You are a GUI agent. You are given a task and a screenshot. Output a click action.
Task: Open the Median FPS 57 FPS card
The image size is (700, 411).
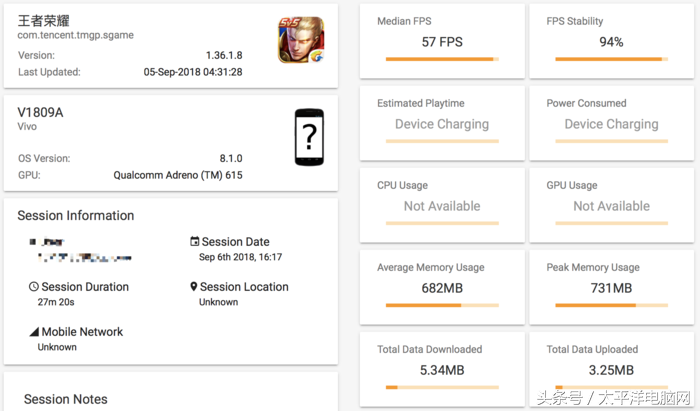pos(442,41)
